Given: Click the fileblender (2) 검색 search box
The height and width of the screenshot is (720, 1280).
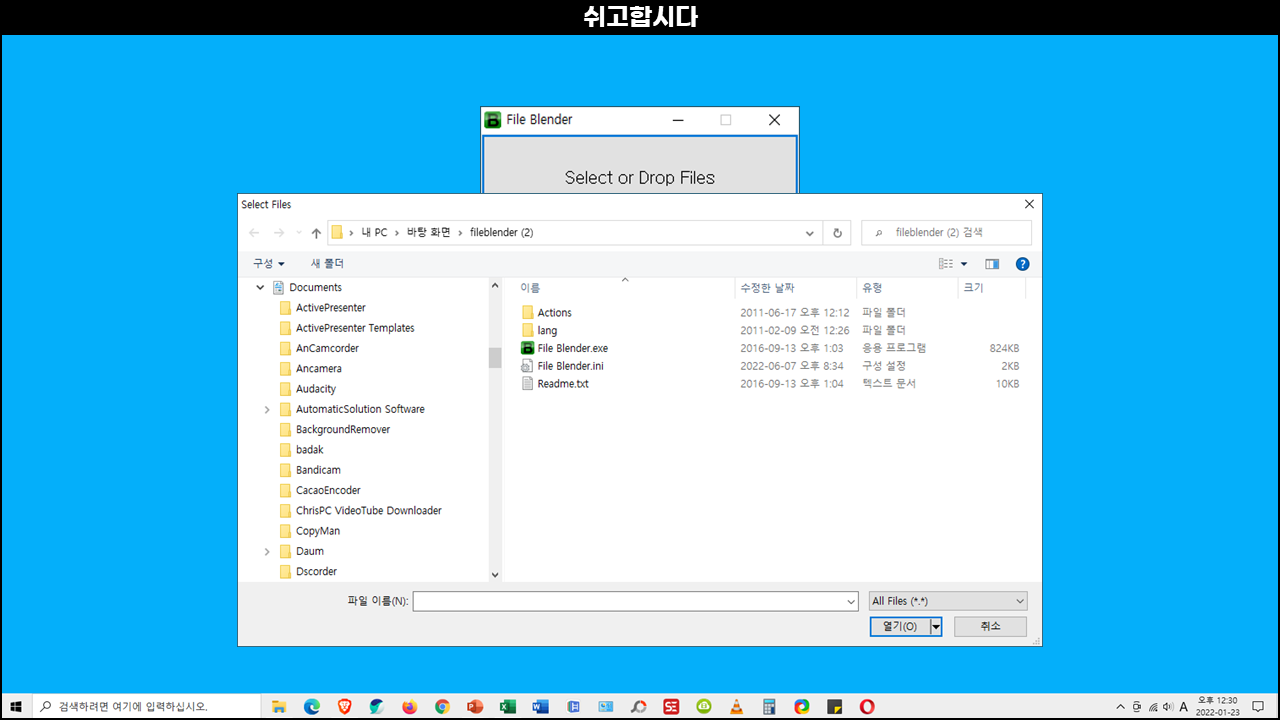Looking at the screenshot, I should (946, 233).
